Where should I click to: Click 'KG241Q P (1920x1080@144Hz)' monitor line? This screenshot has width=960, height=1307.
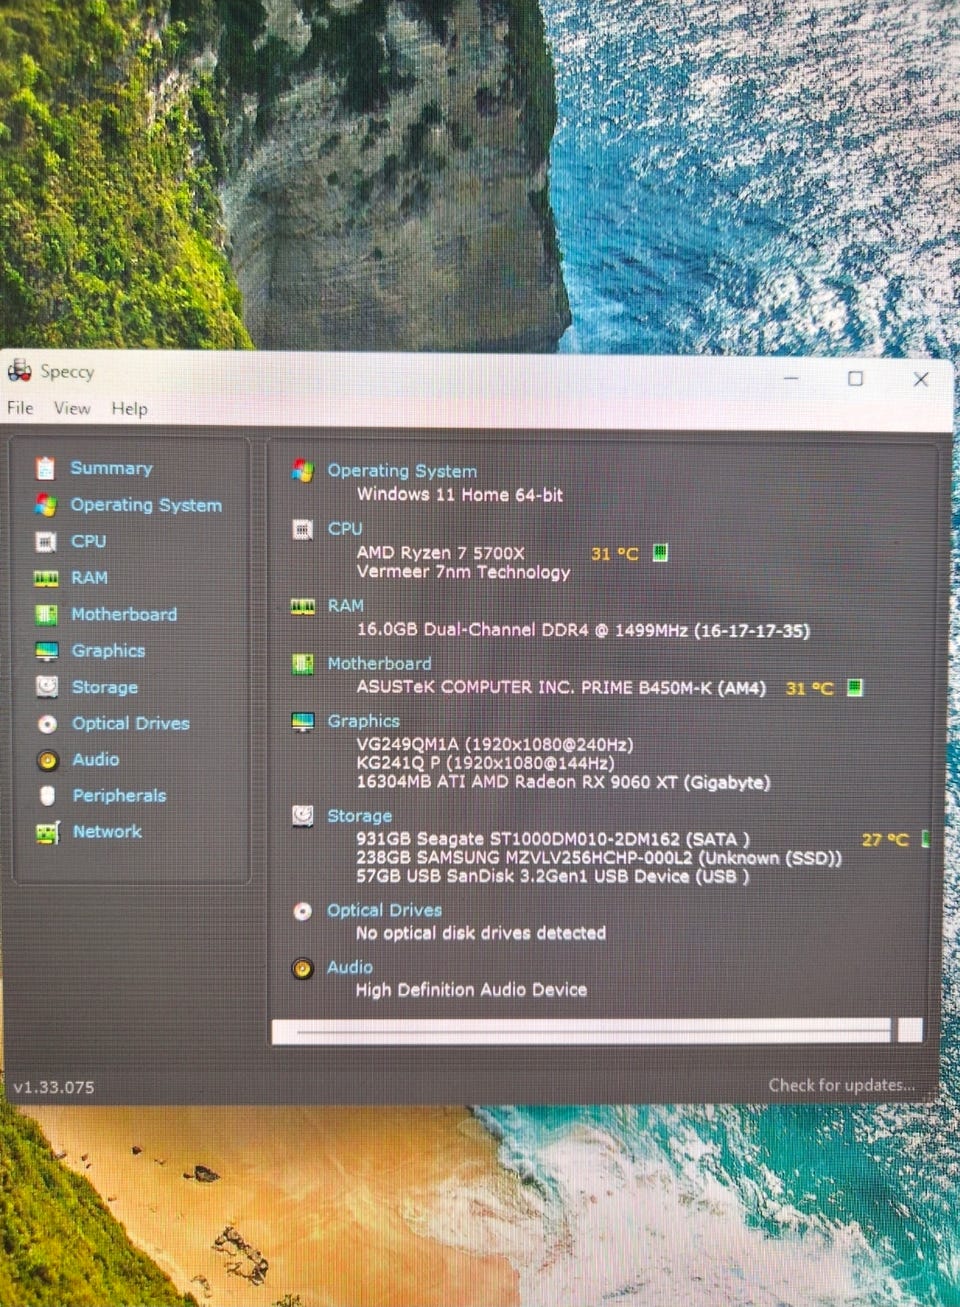[485, 762]
